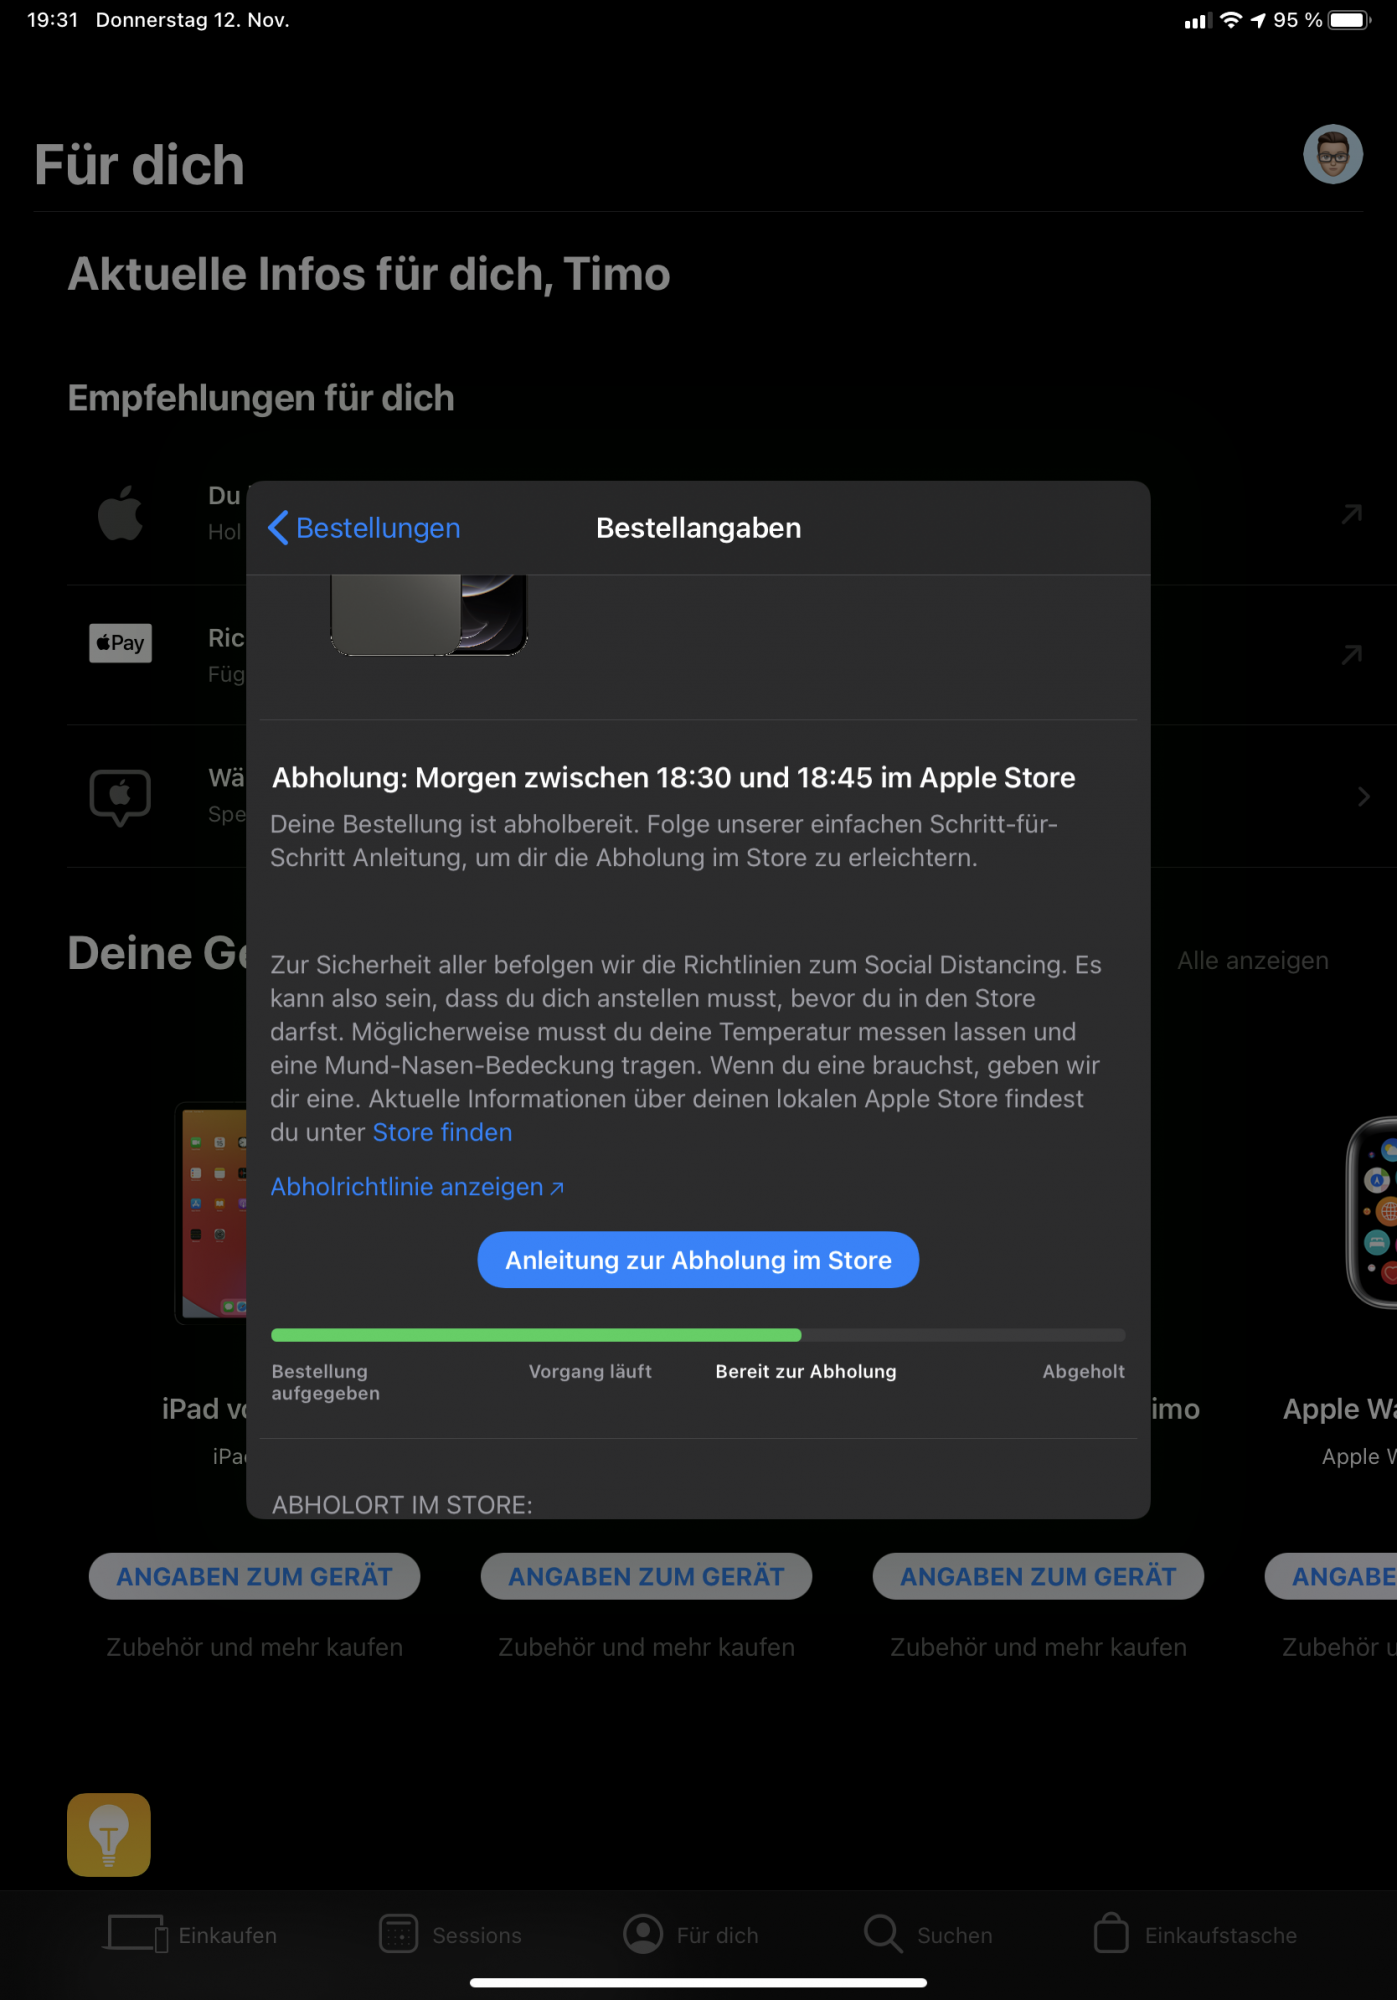This screenshot has width=1397, height=2000.
Task: Tap the Apple Watch device name text
Action: [1340, 1409]
